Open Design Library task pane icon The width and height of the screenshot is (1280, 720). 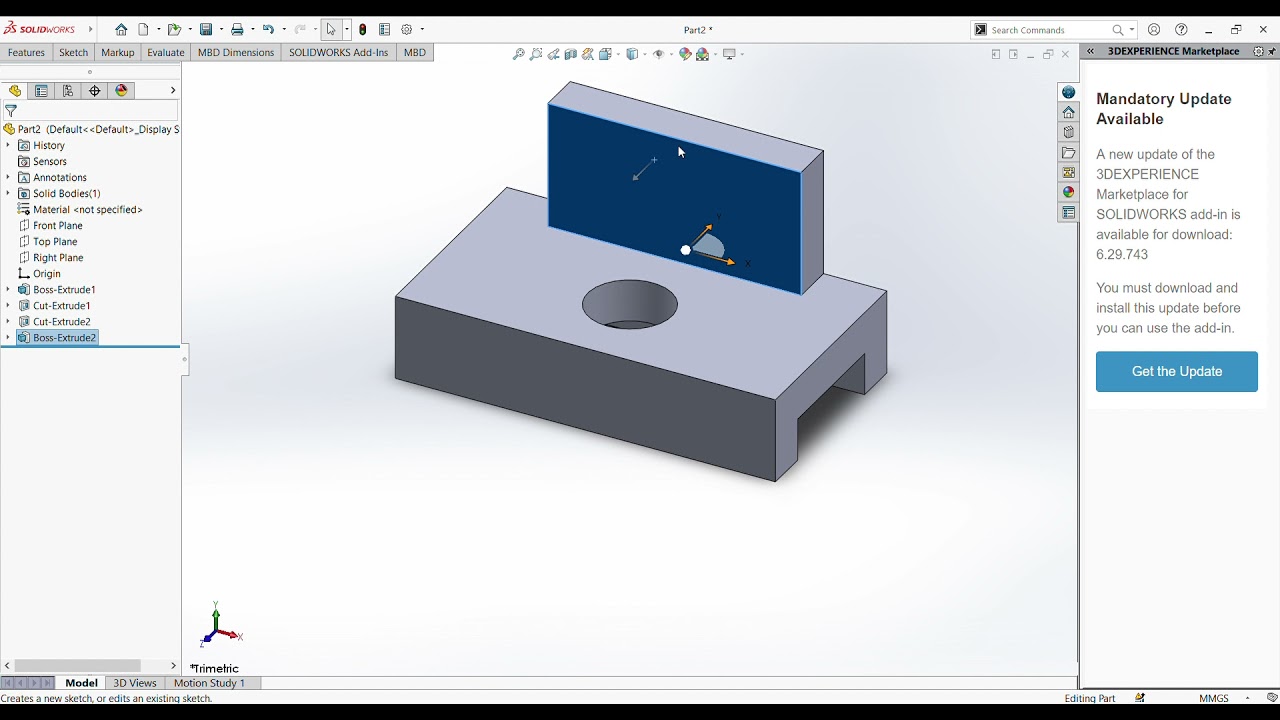pos(1069,132)
